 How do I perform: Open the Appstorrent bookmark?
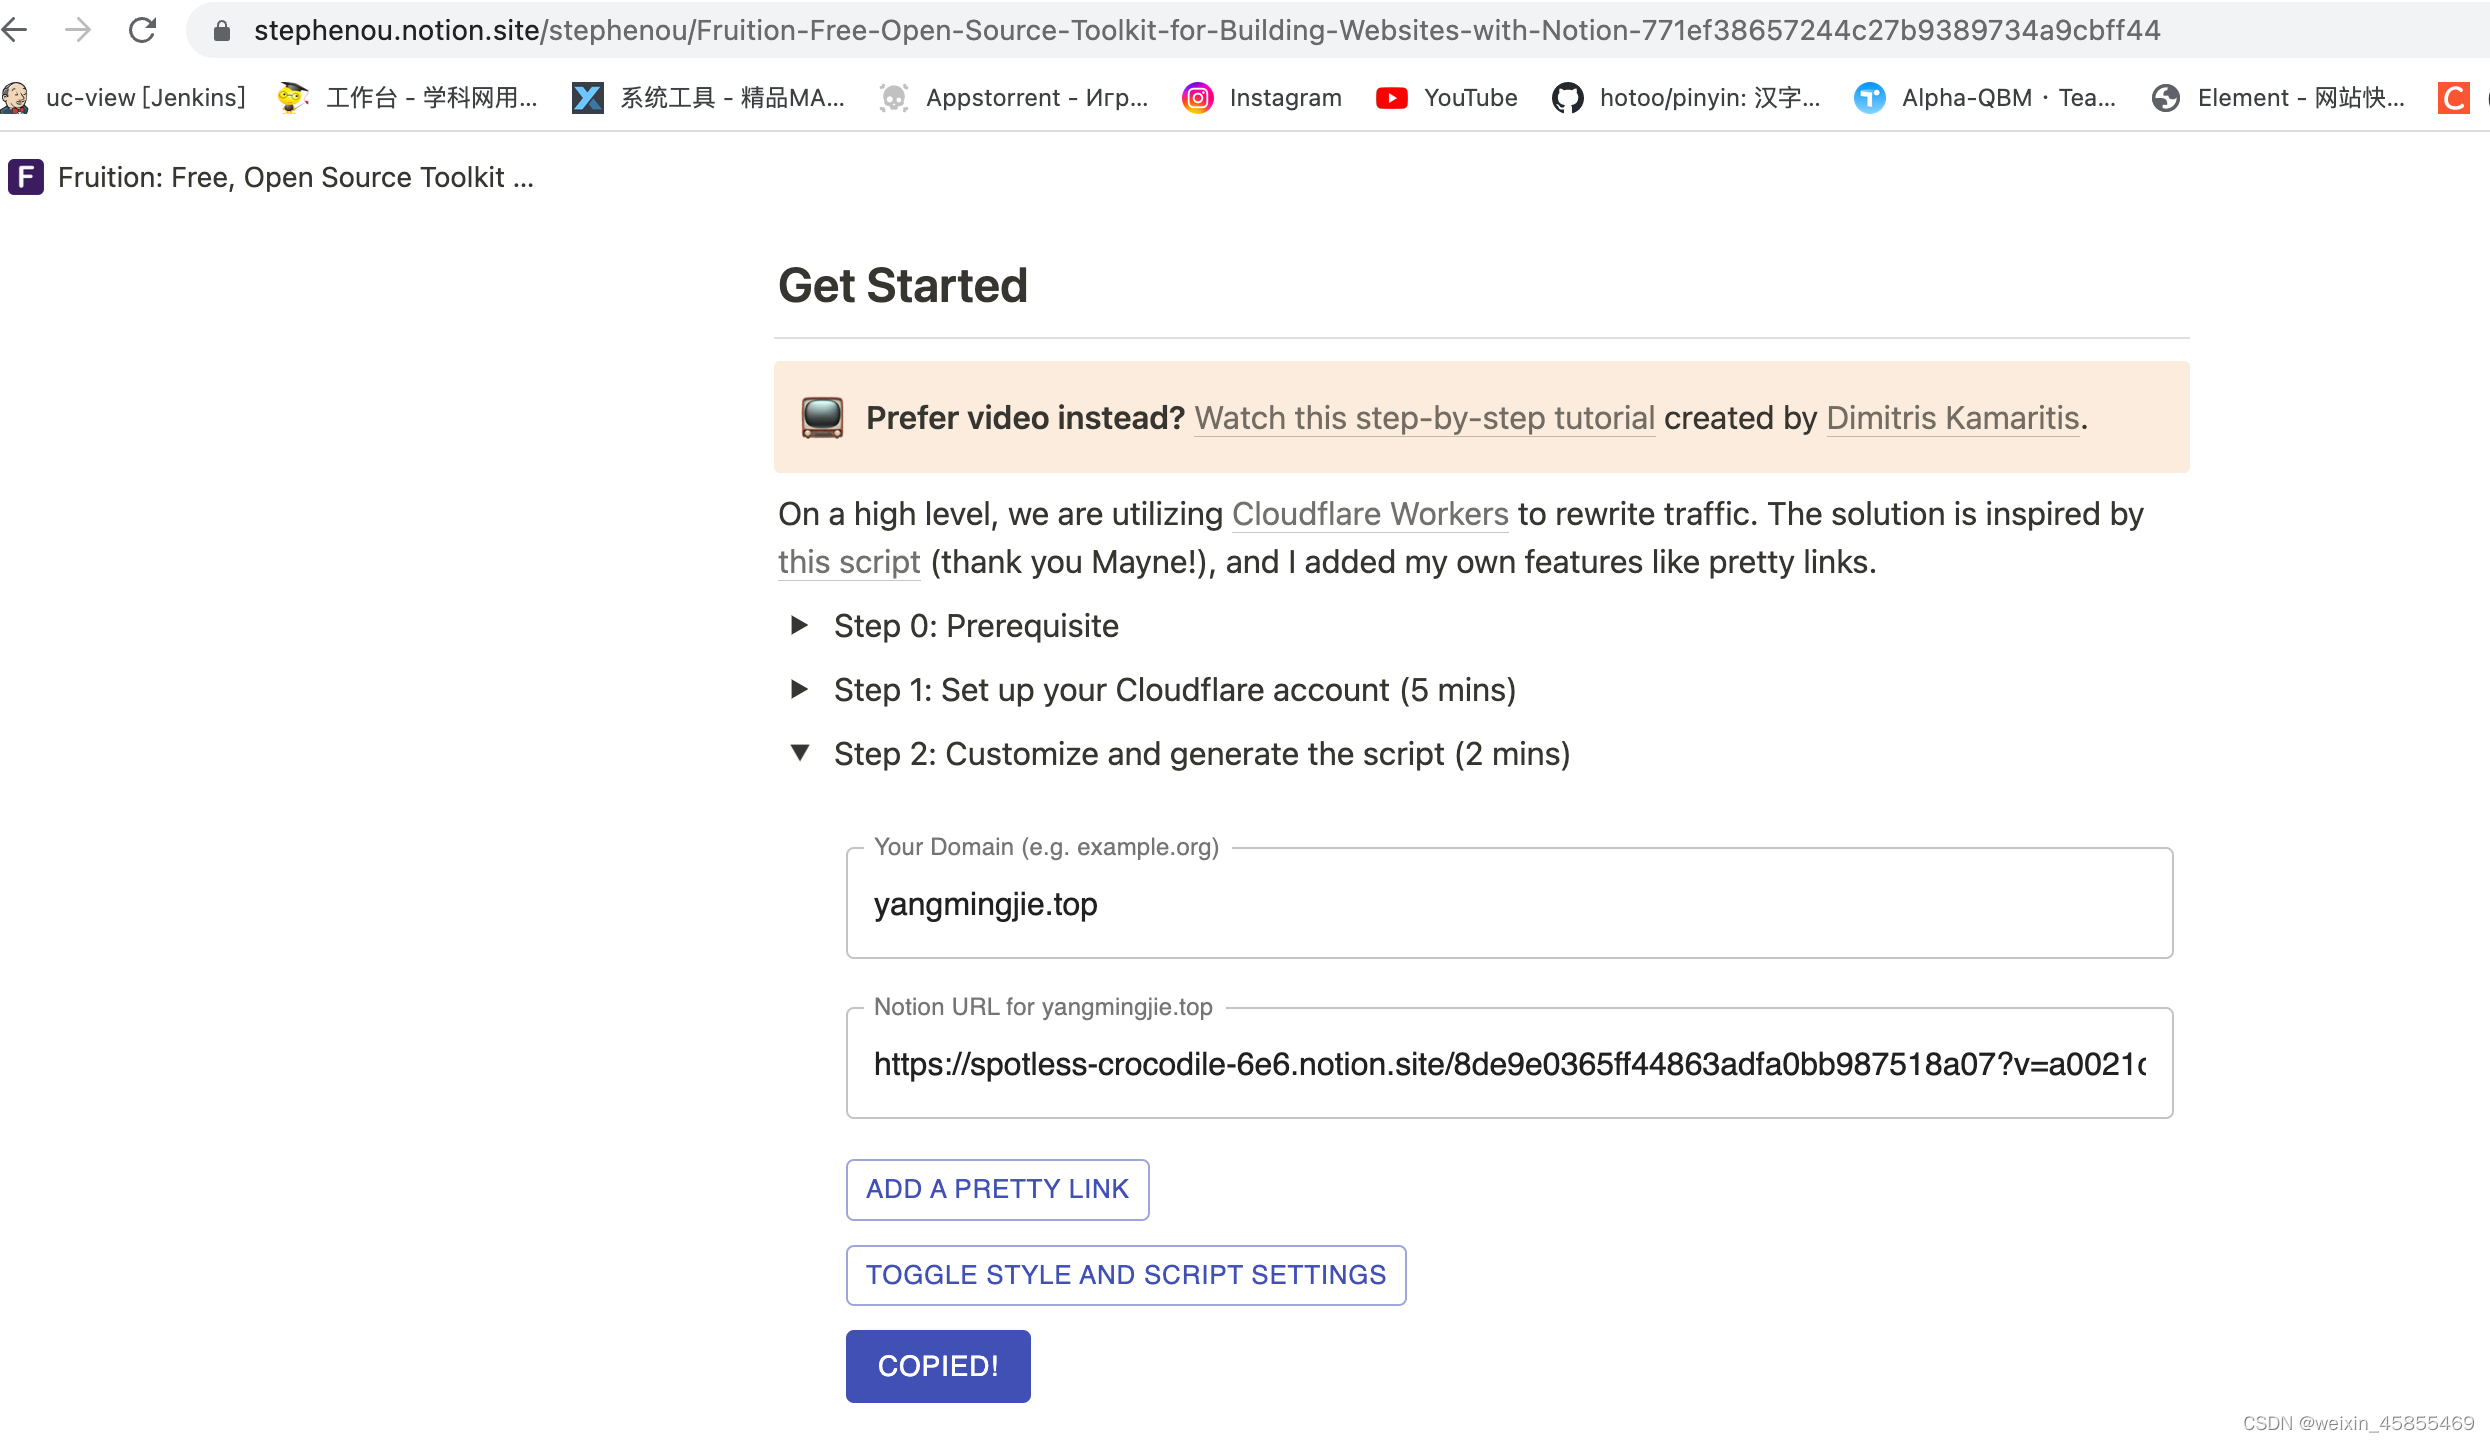pyautogui.click(x=1016, y=97)
